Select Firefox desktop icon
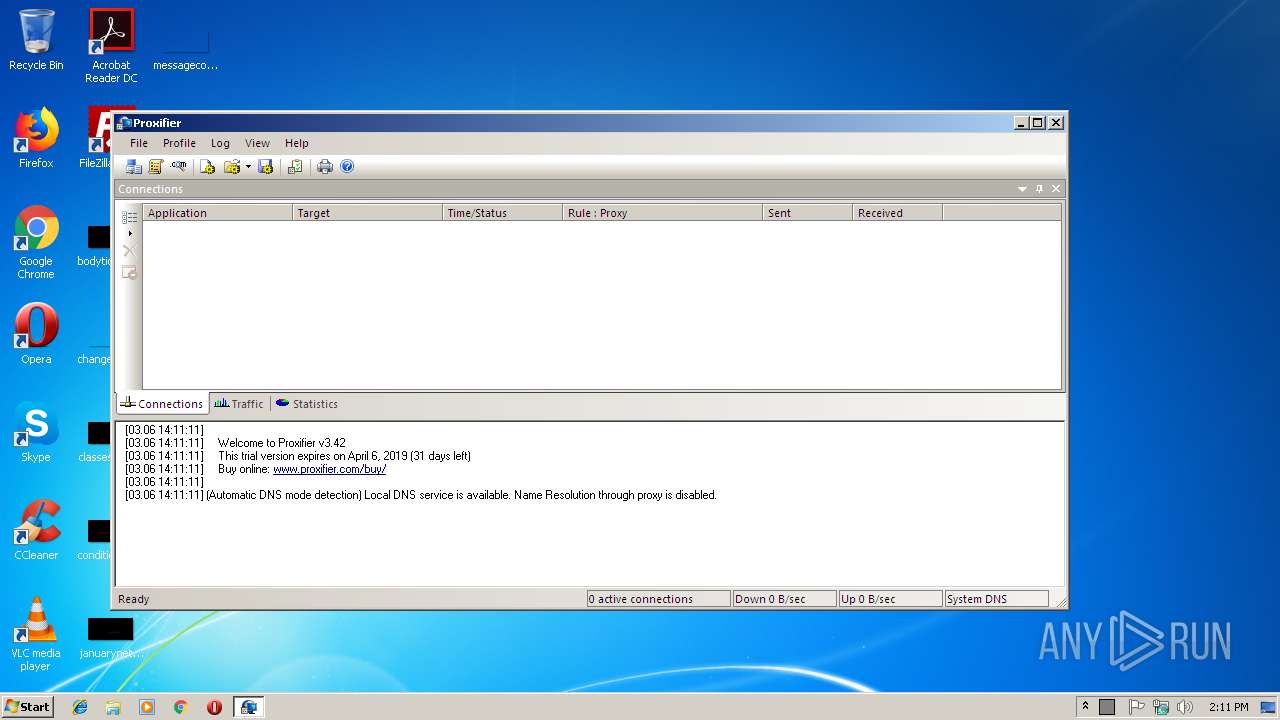 pos(36,138)
